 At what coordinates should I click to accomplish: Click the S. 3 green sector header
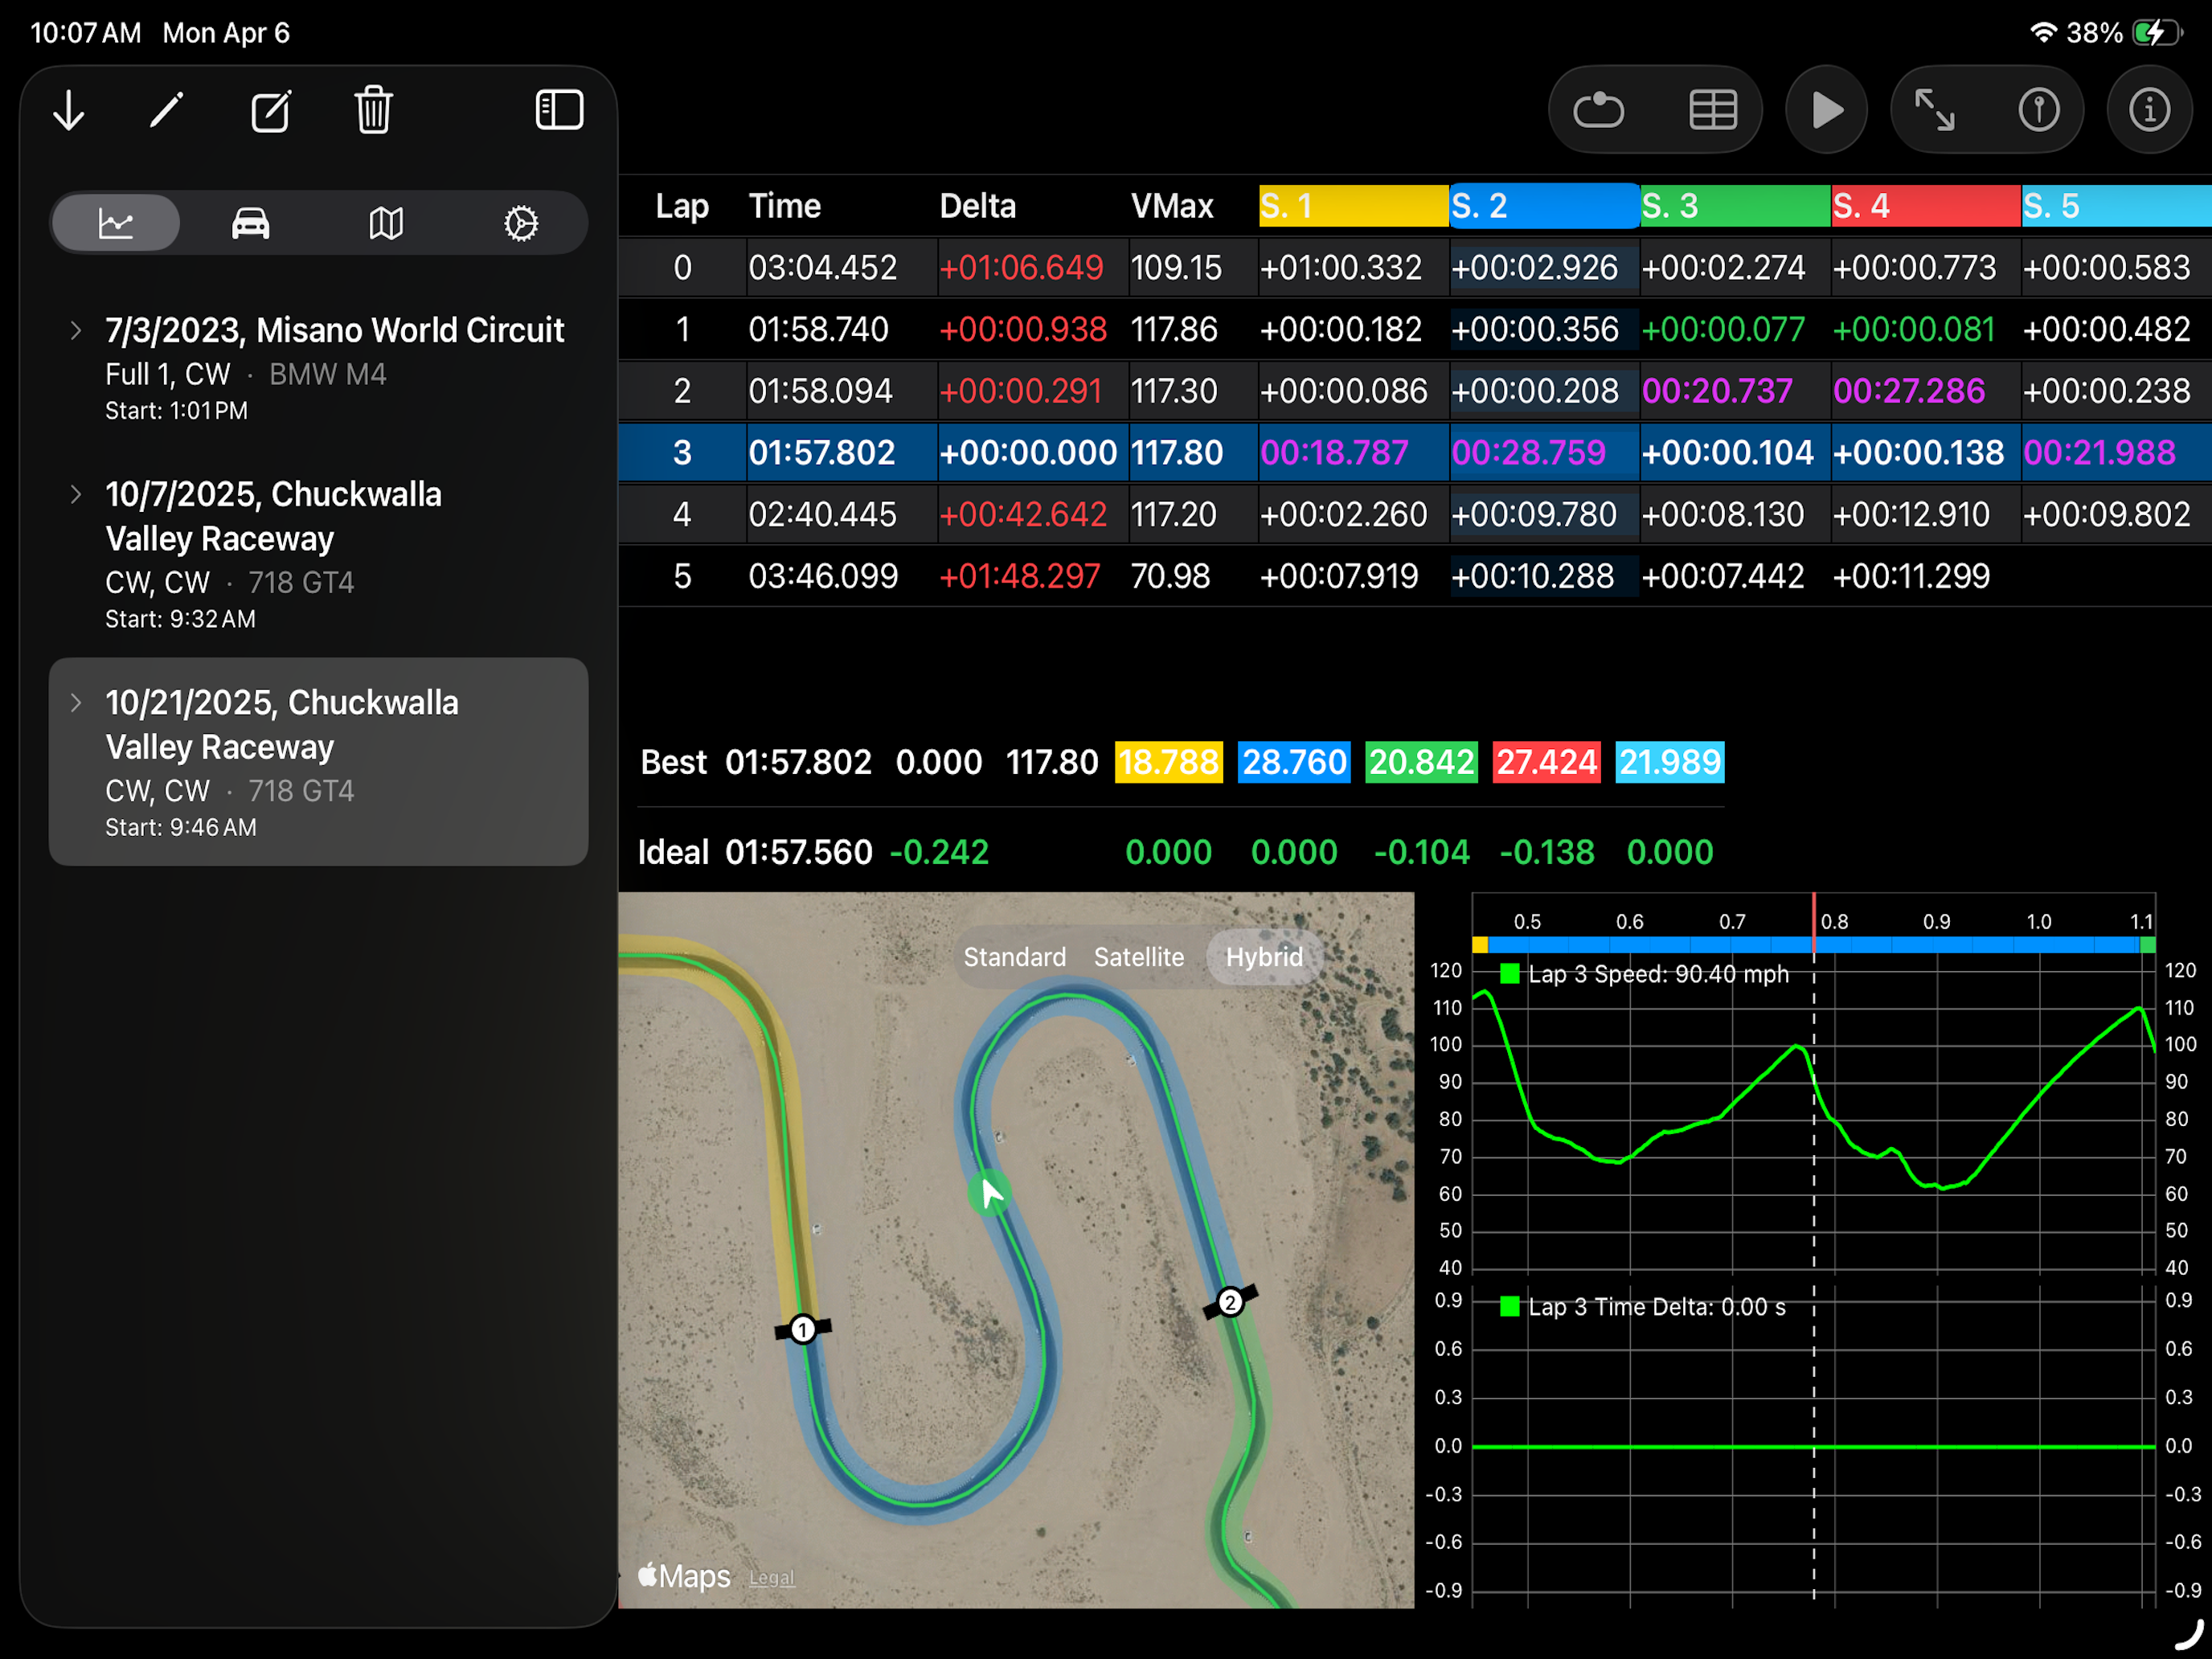(1736, 206)
